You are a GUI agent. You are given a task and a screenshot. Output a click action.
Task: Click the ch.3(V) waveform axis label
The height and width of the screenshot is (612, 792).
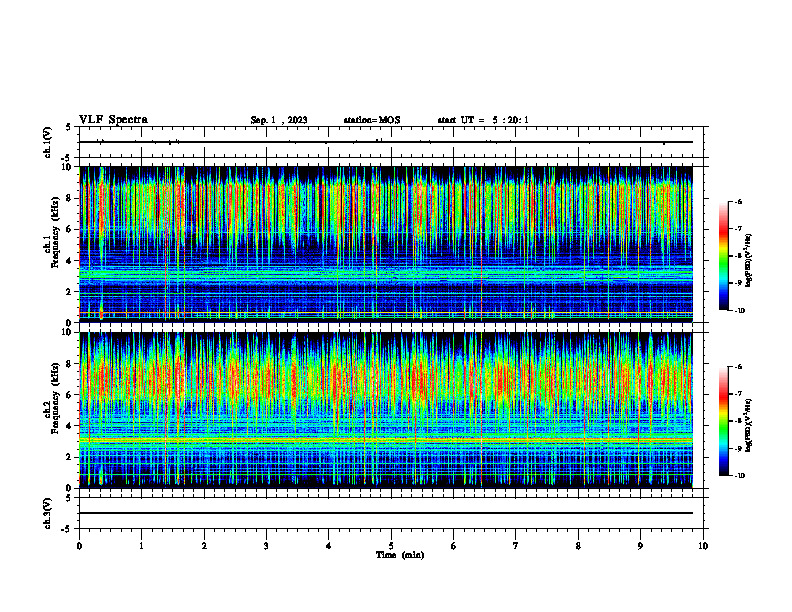(x=47, y=513)
